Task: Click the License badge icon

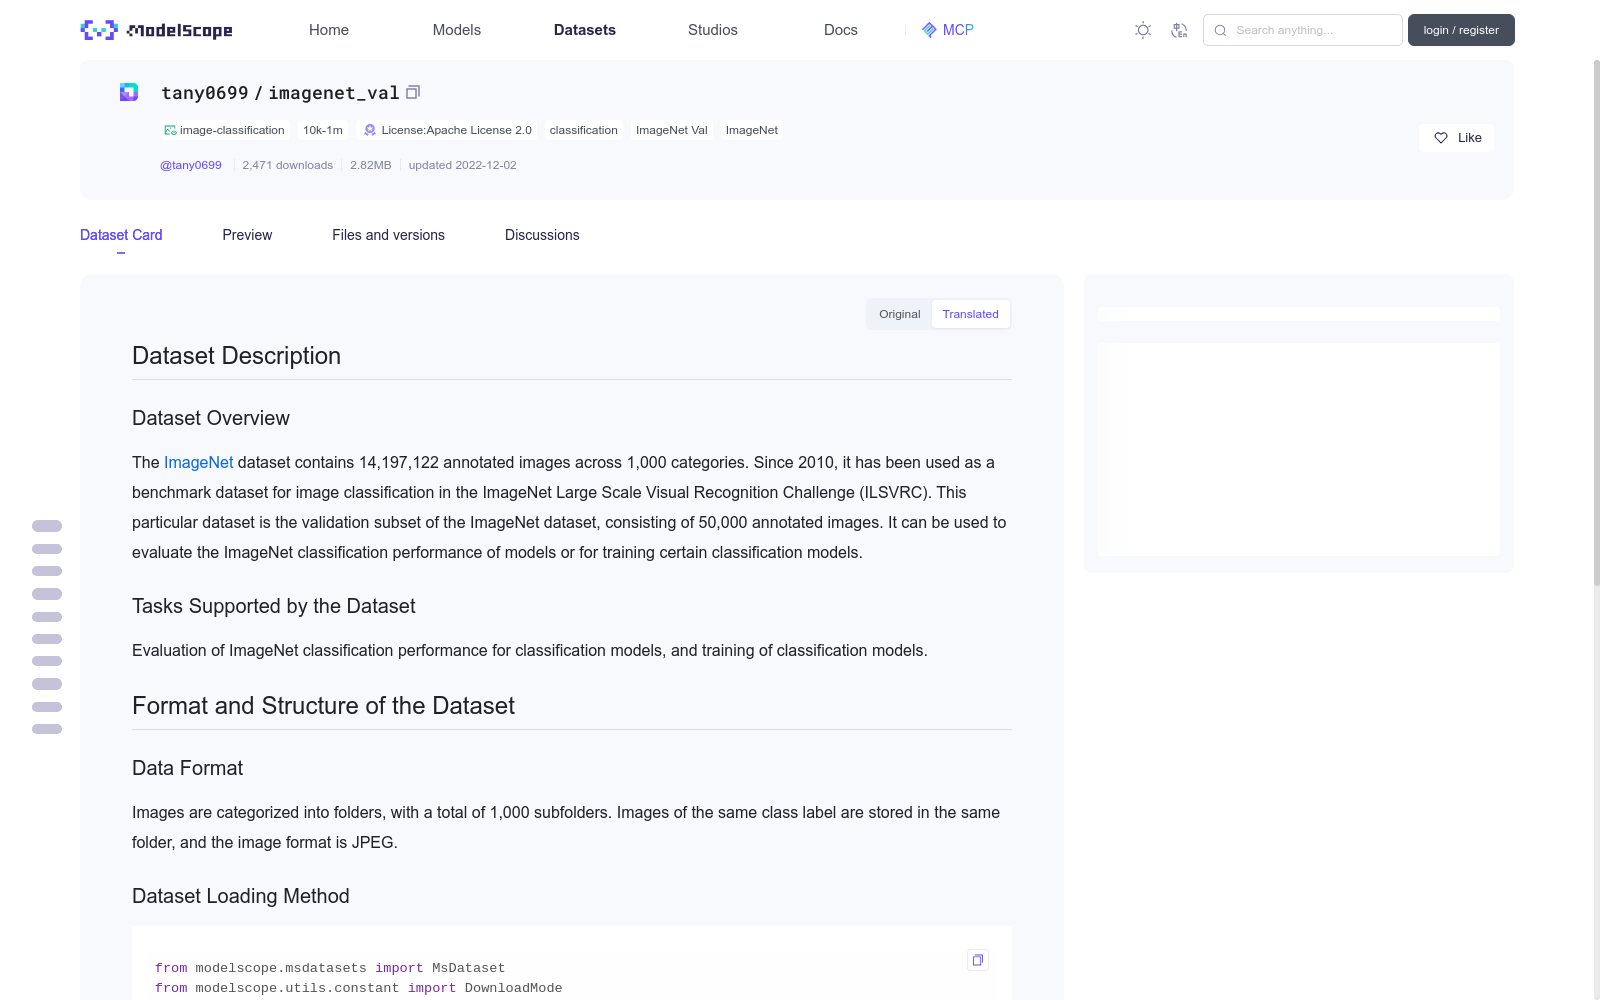Action: pyautogui.click(x=370, y=130)
